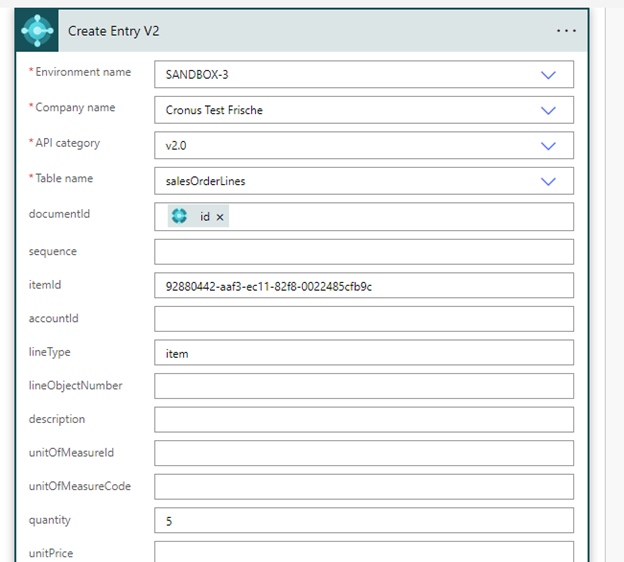Click the id dynamic content token icon

[x=179, y=216]
